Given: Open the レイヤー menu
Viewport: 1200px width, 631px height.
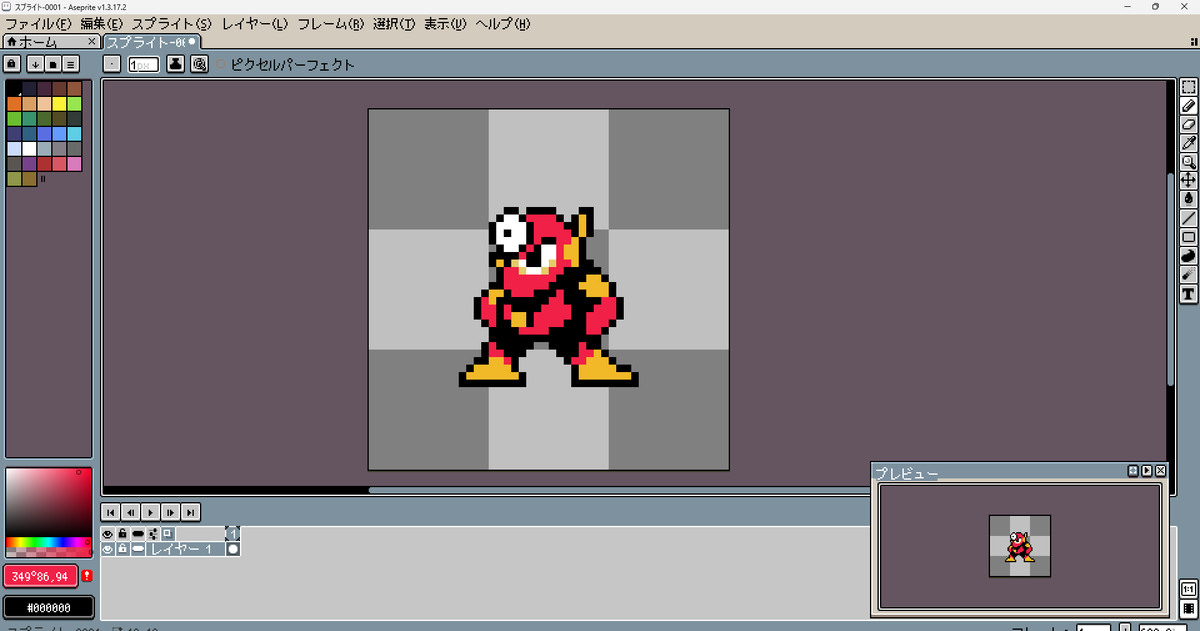Looking at the screenshot, I should click(256, 24).
